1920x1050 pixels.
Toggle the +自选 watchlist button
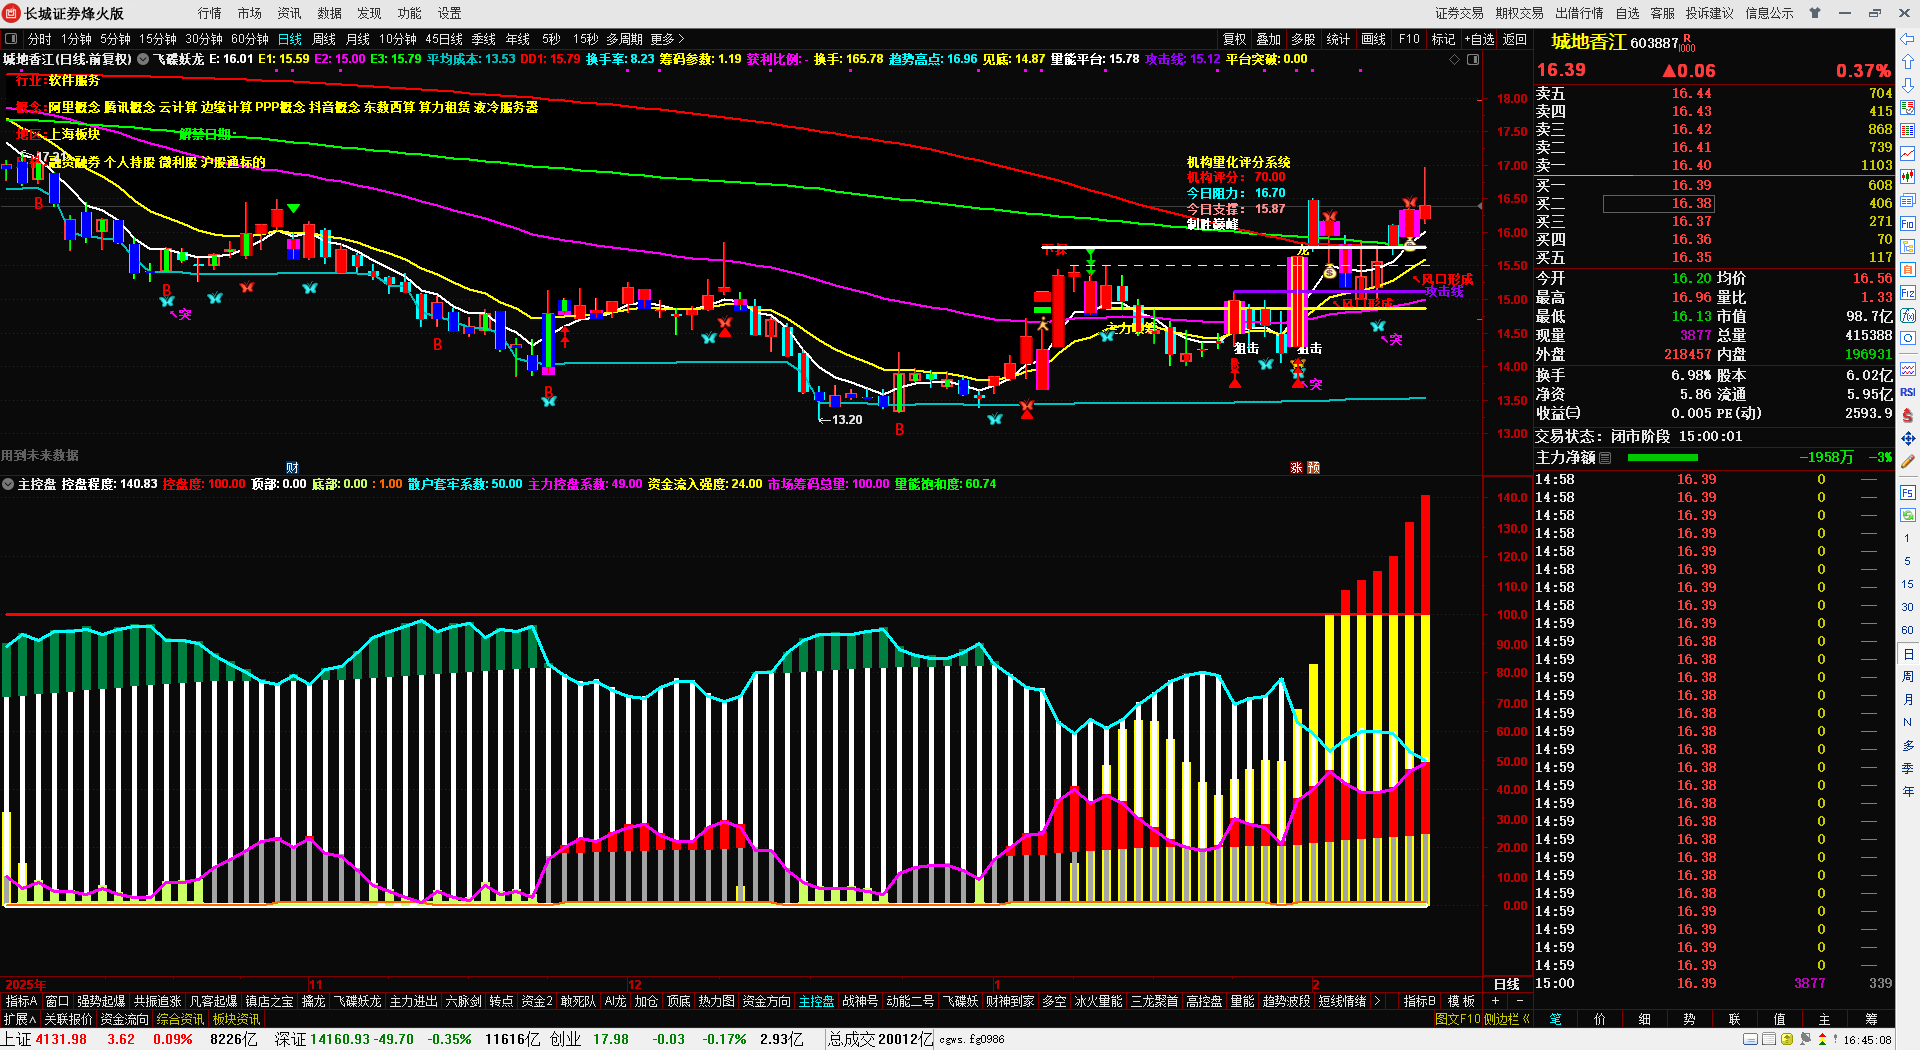(1480, 39)
